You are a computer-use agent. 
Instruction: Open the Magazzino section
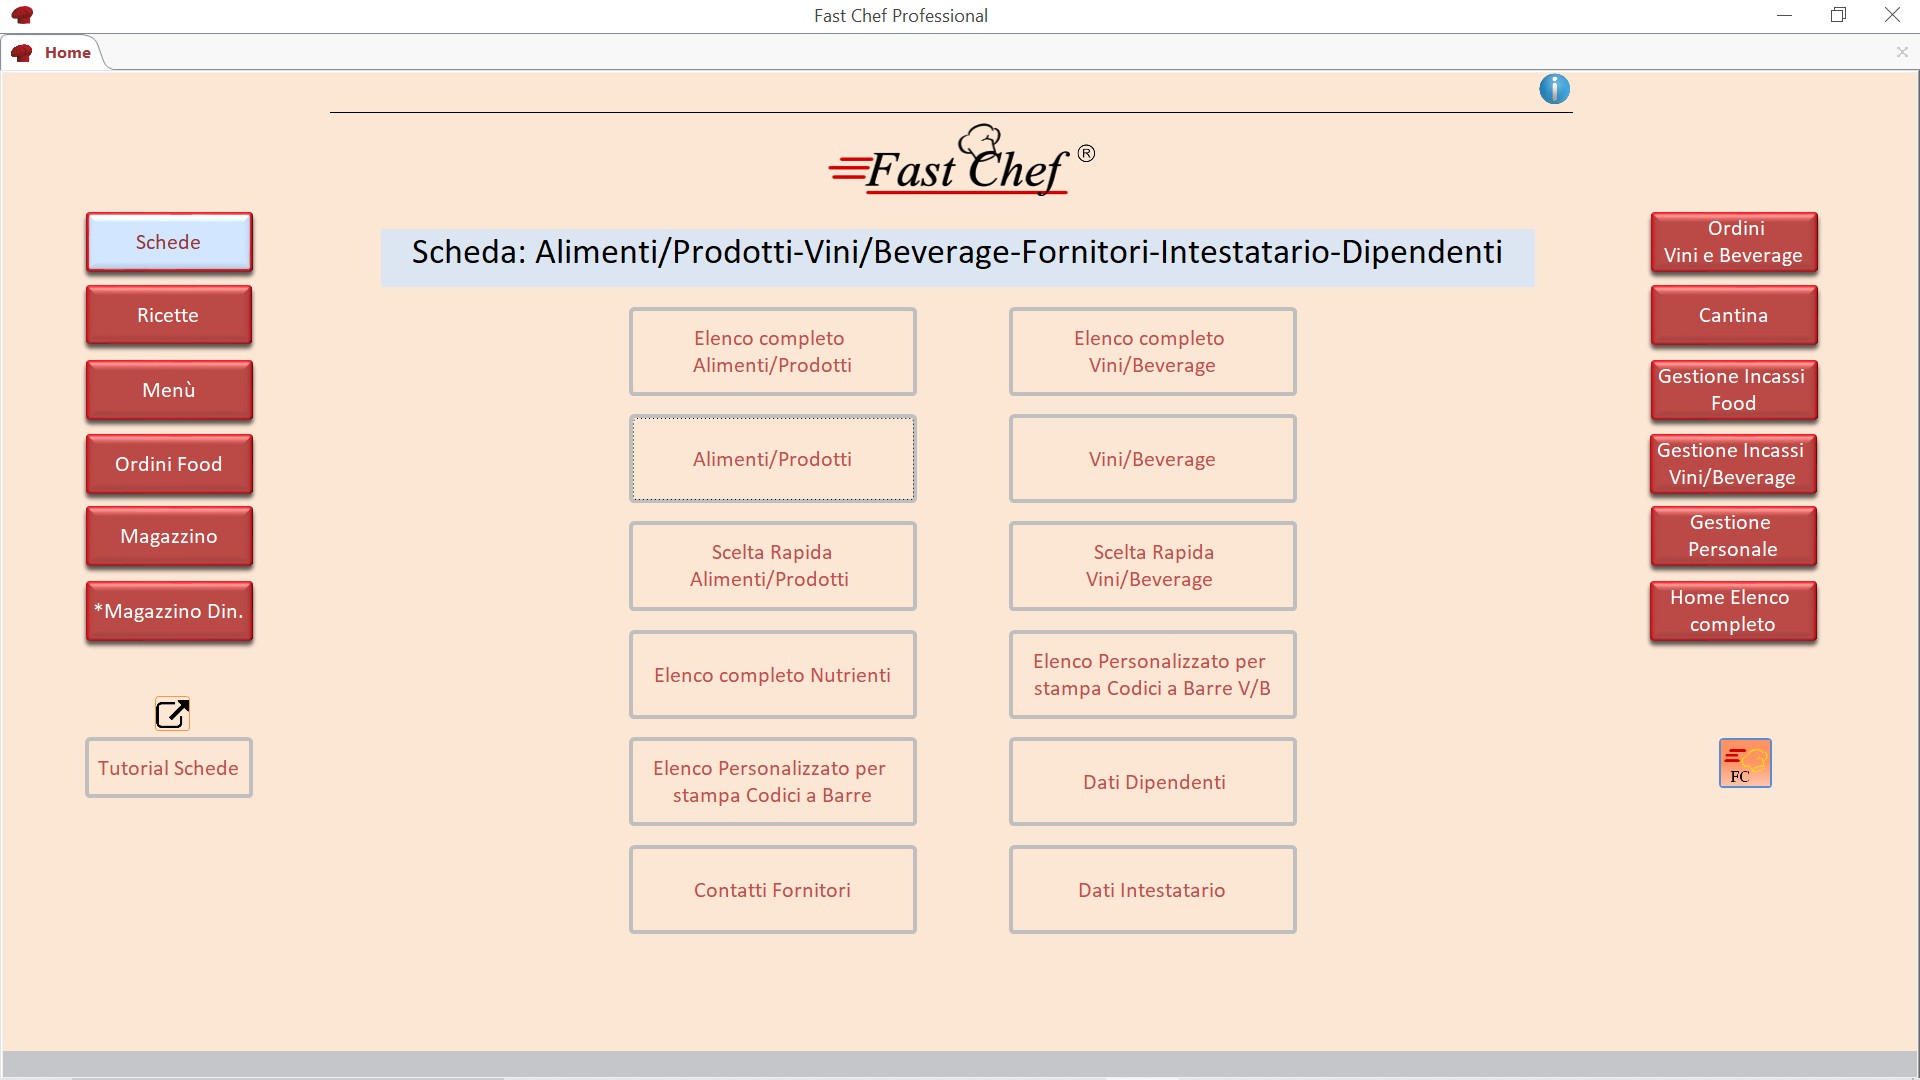click(x=169, y=536)
